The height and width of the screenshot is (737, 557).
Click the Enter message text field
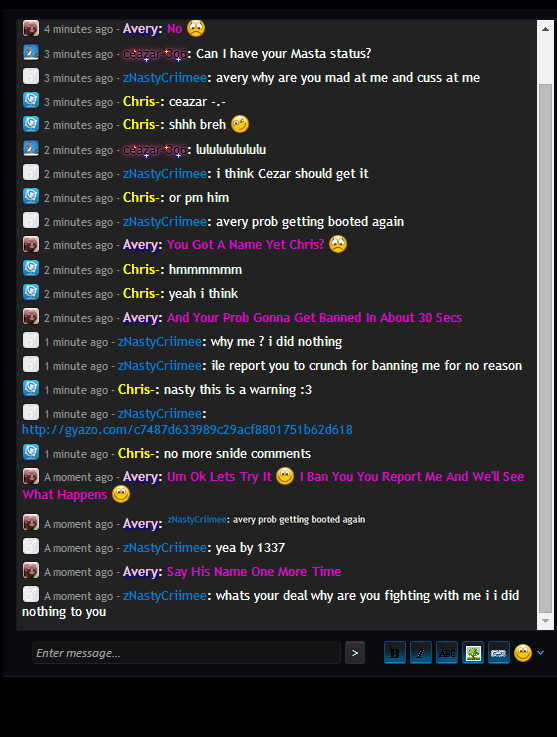(x=186, y=653)
